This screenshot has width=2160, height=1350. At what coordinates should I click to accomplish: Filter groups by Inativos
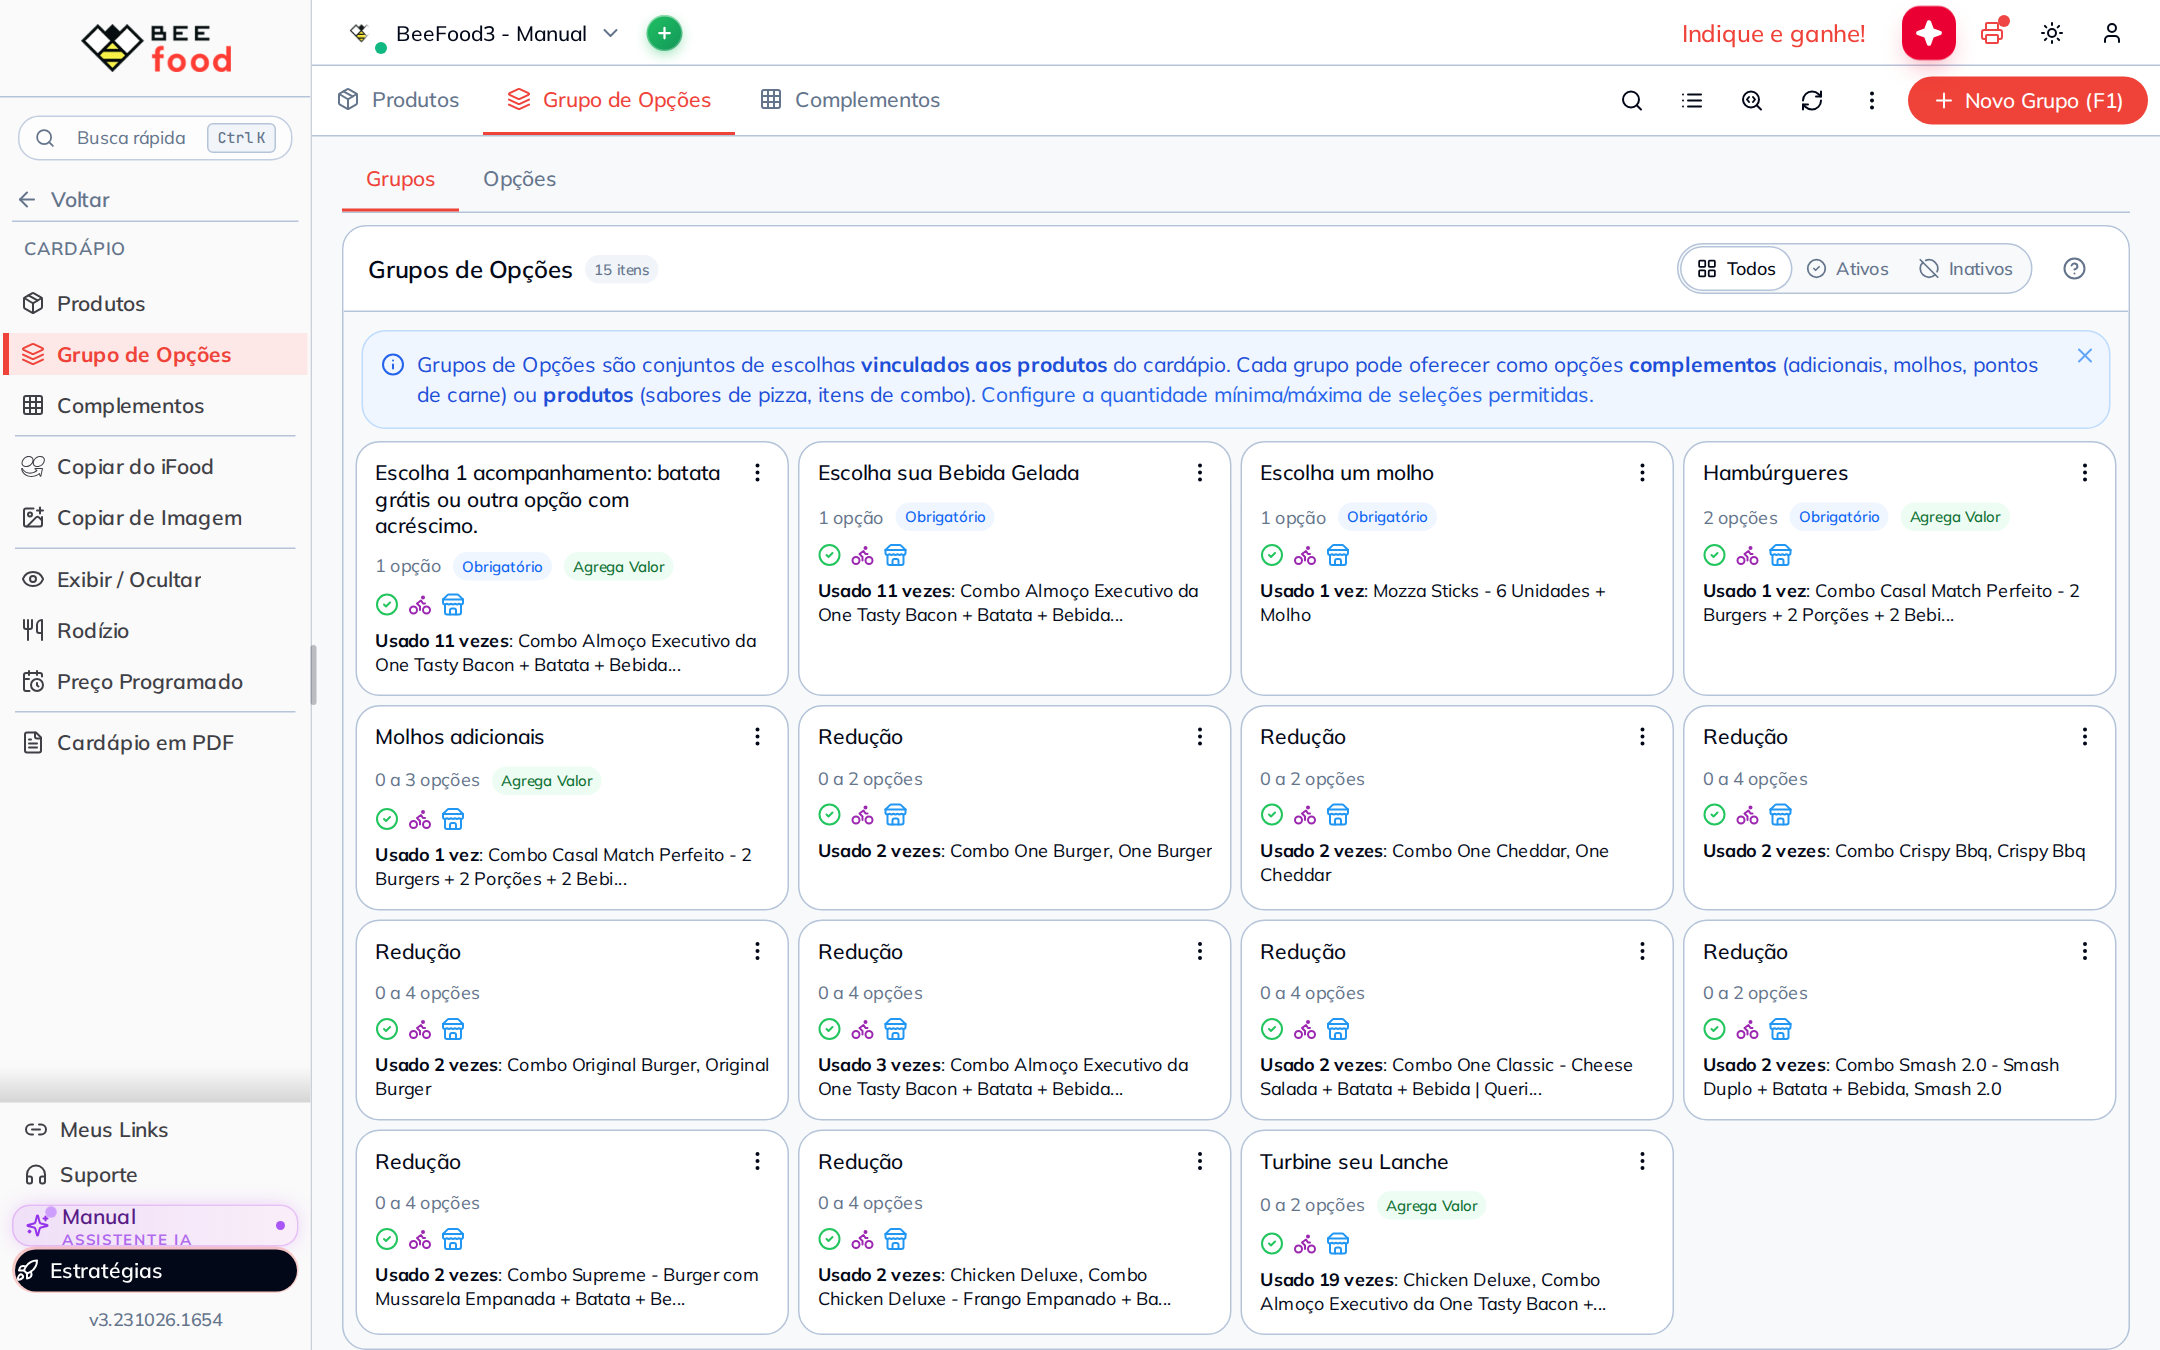coord(1966,269)
